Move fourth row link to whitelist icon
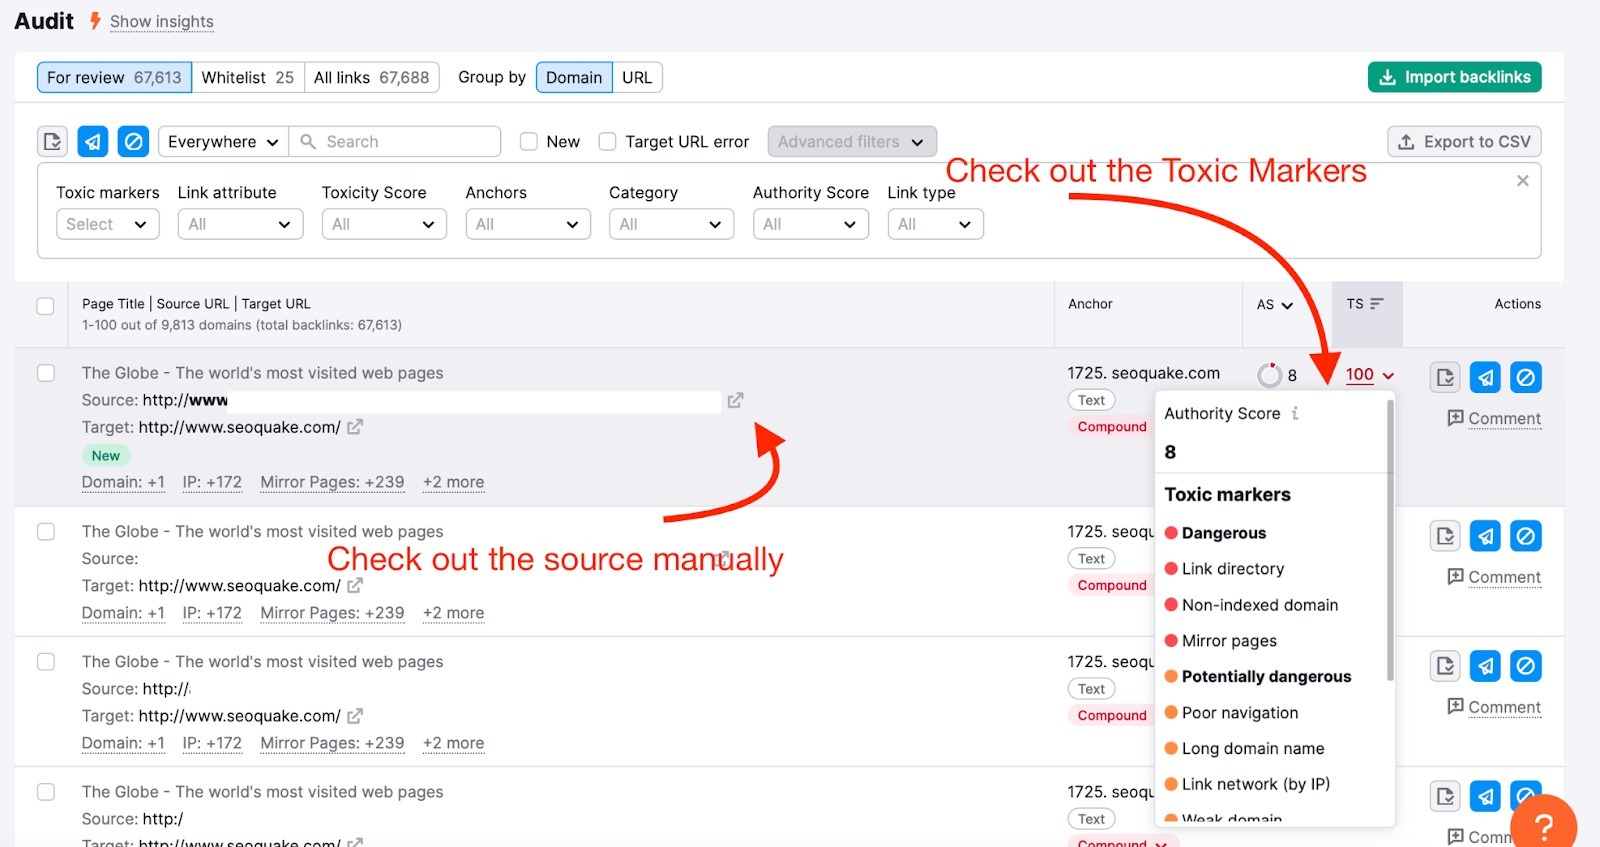 coord(1446,796)
